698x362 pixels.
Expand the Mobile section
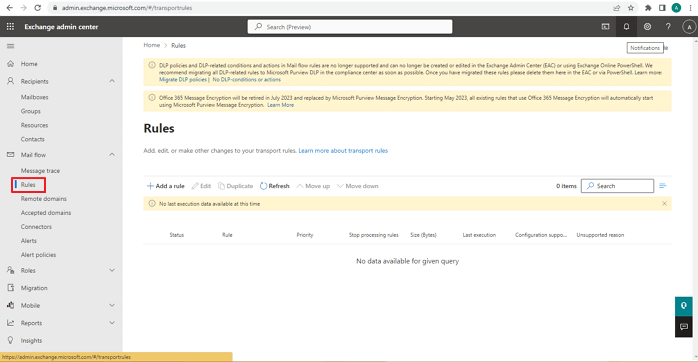[x=112, y=305]
